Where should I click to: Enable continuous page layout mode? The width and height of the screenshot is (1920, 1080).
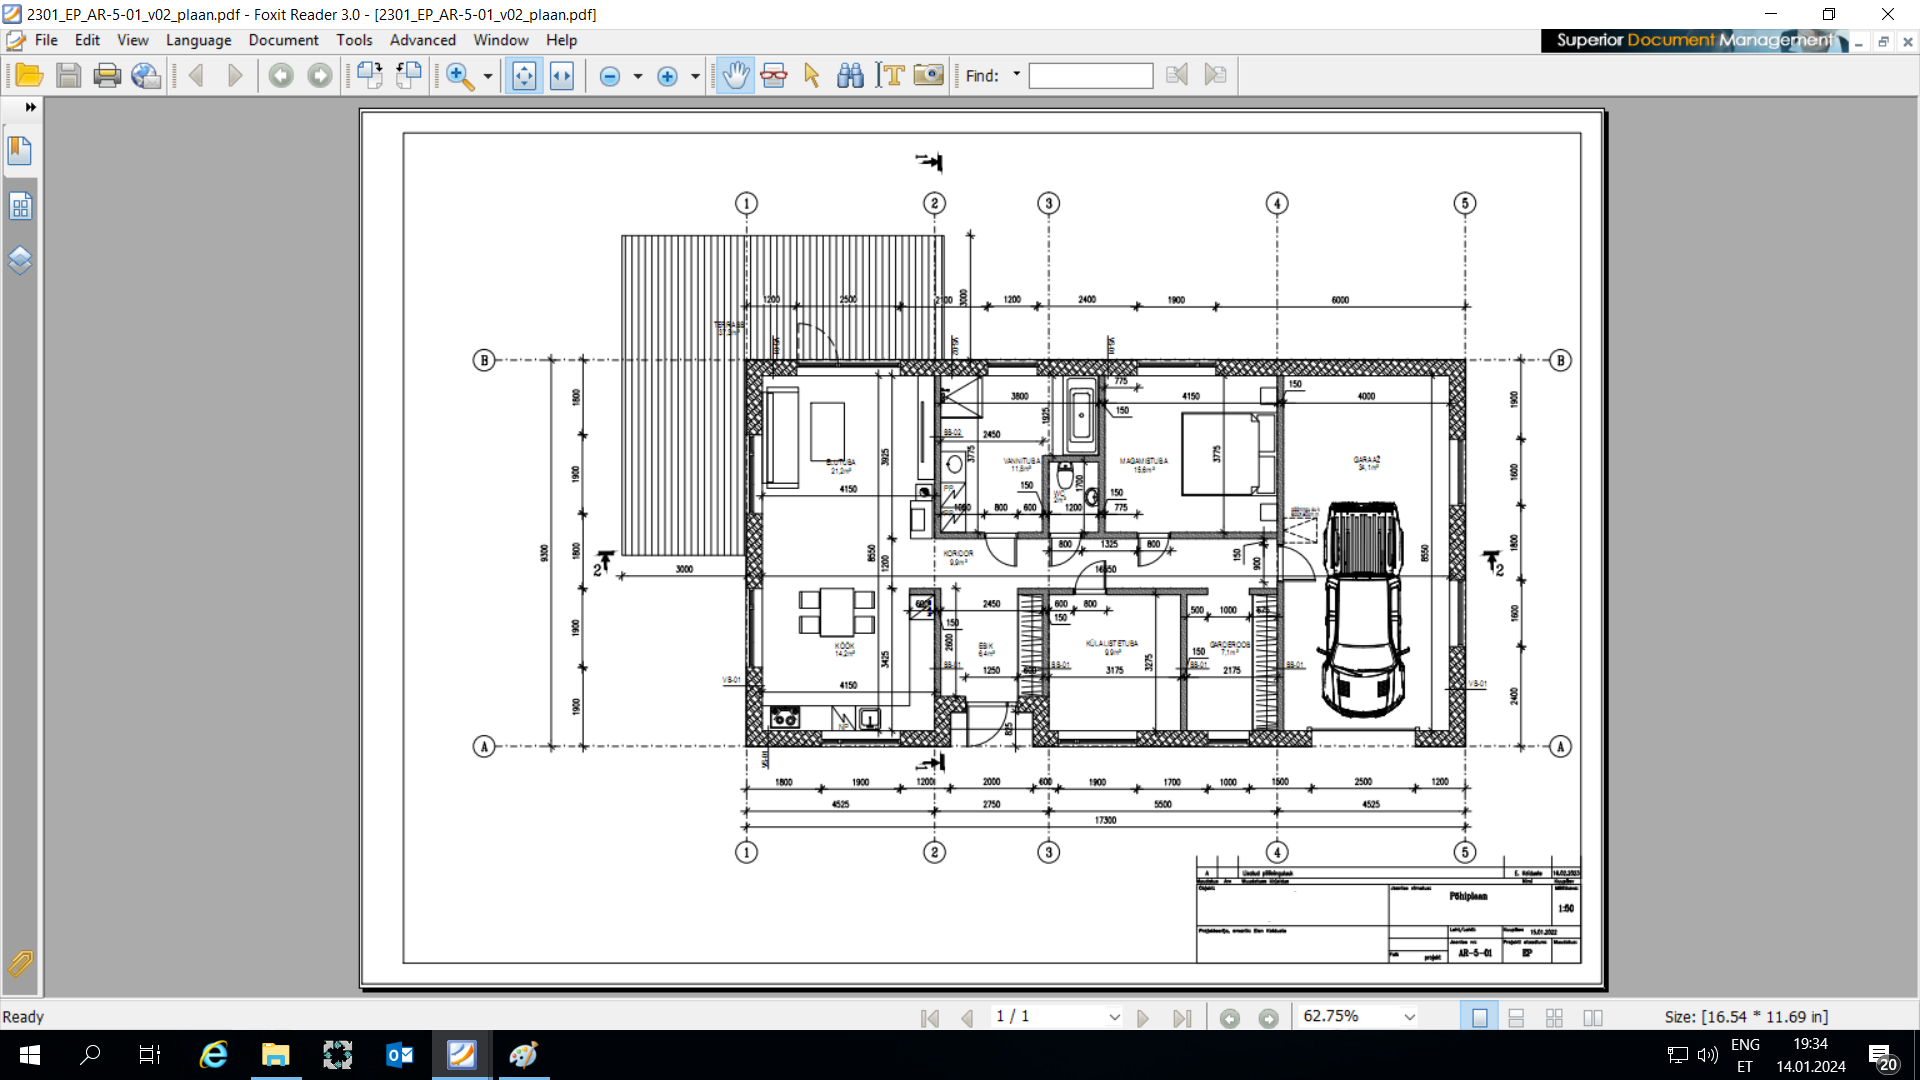1516,1018
